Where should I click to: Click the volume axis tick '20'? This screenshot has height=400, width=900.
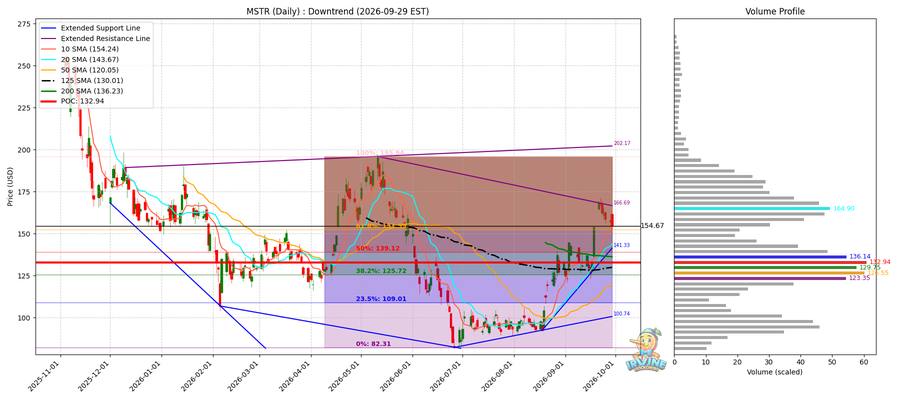tap(738, 362)
